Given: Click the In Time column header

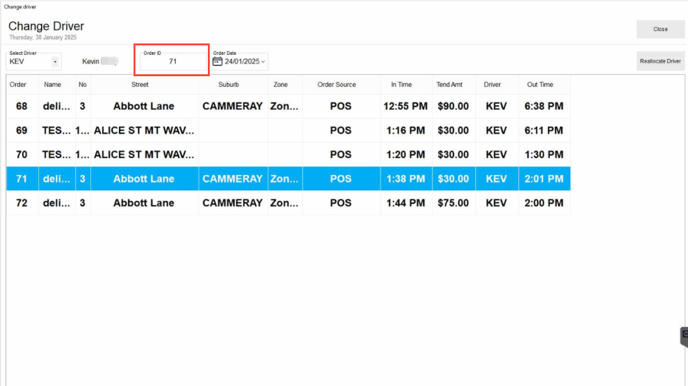Looking at the screenshot, I should (401, 85).
